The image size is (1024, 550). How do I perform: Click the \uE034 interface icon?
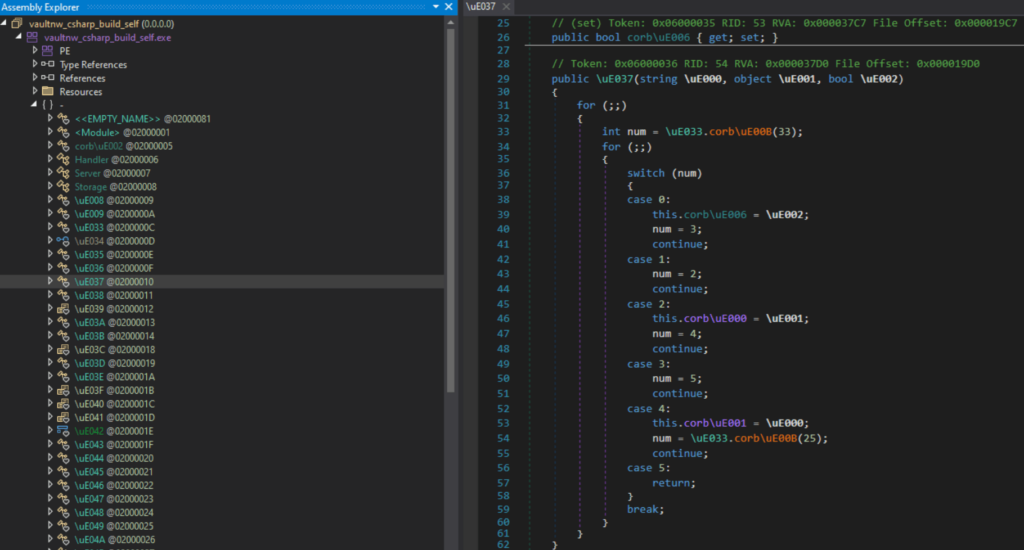click(63, 241)
